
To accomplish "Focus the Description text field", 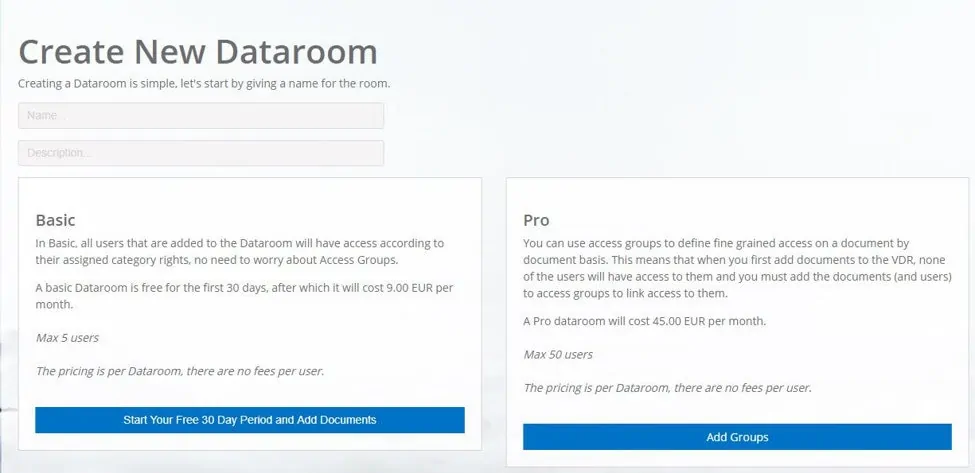I will tap(201, 153).
